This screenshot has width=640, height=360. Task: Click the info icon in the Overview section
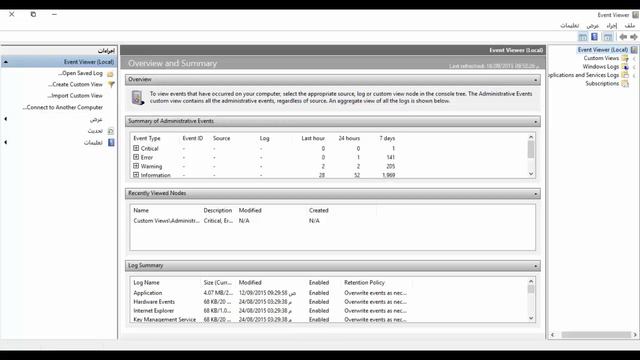coord(138,98)
